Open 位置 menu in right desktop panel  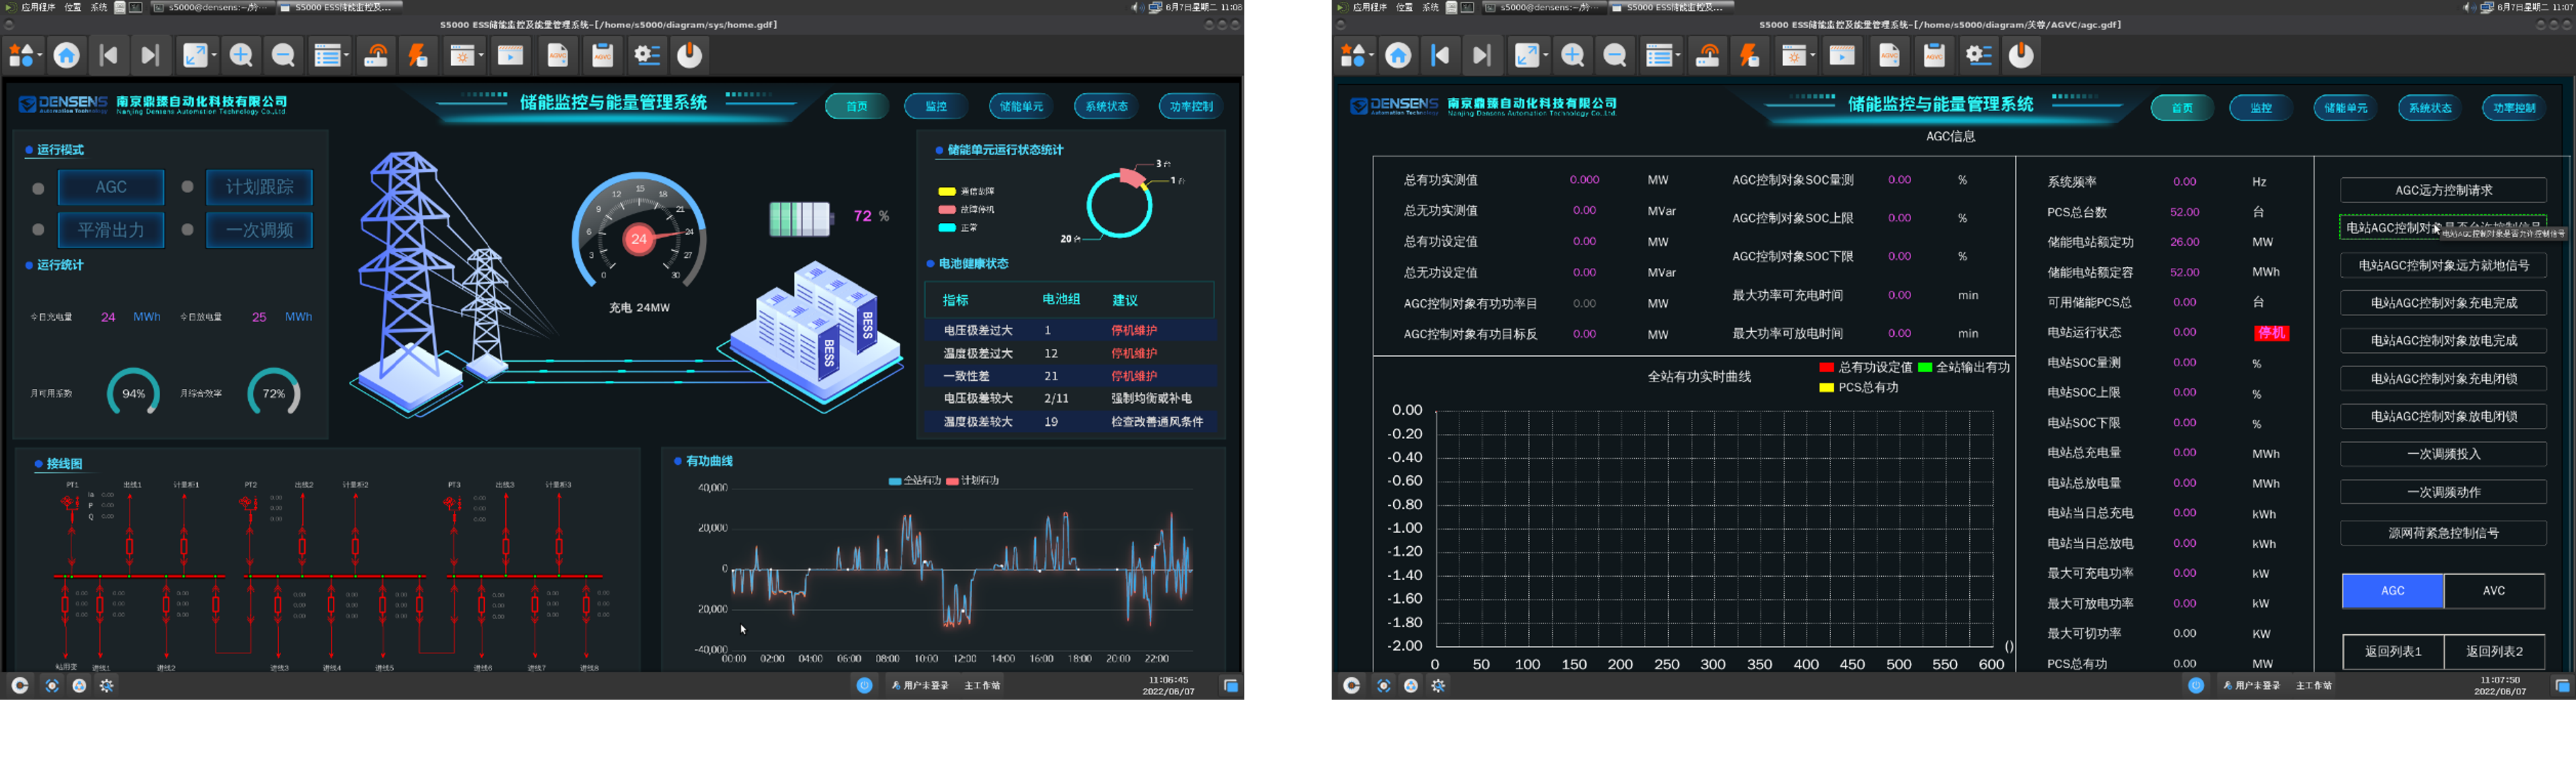(1404, 7)
